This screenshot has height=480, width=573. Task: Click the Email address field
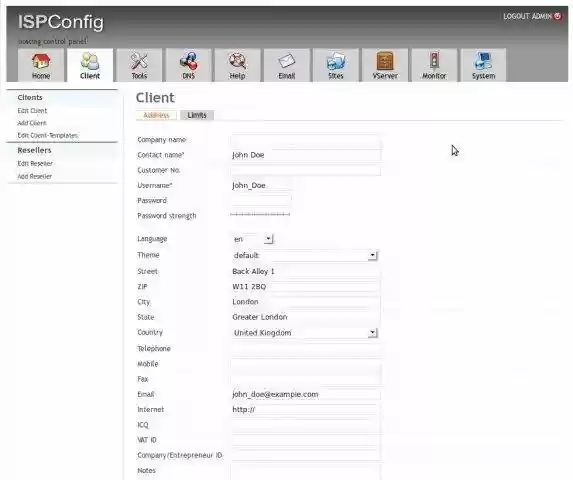(x=306, y=395)
